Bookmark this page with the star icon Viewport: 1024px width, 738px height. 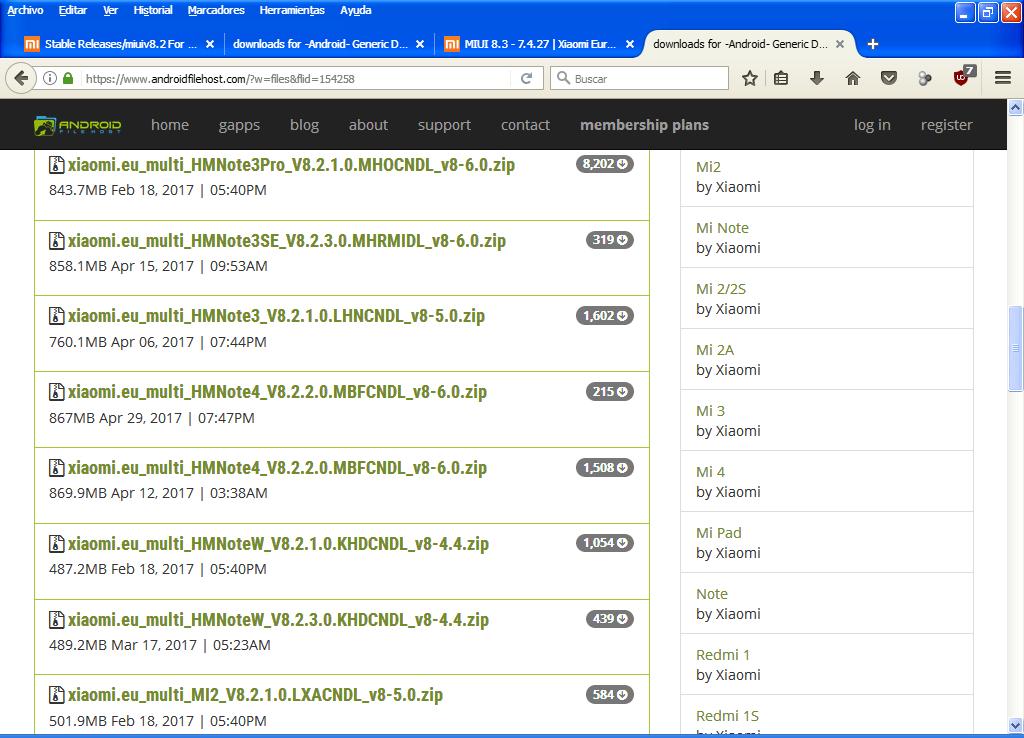tap(750, 78)
